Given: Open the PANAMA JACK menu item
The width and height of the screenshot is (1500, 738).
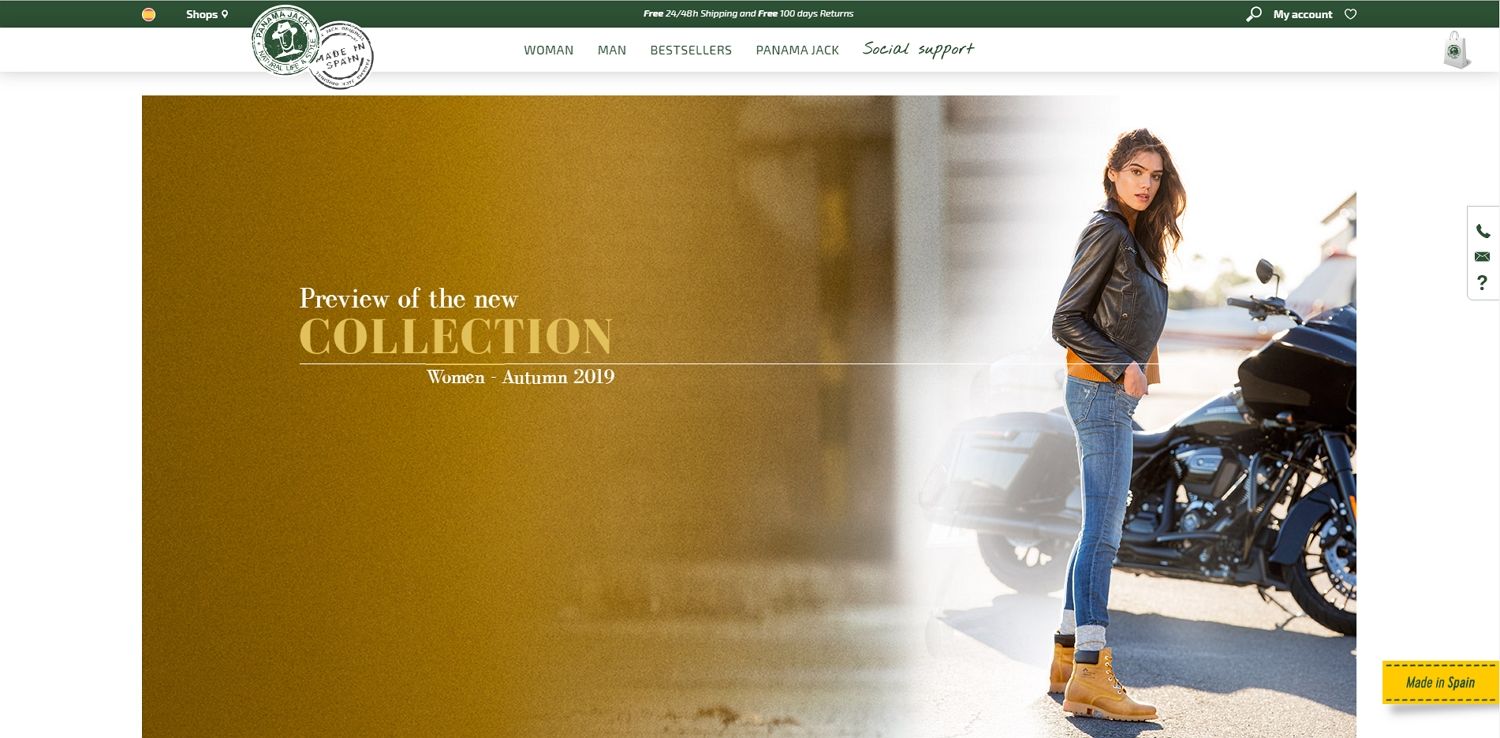Looking at the screenshot, I should (797, 50).
